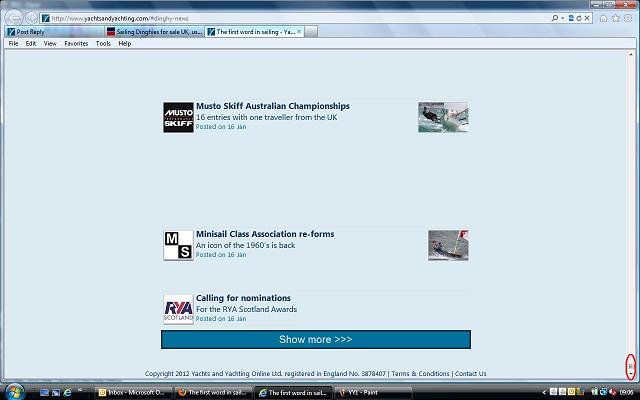Open the Favorites menu
This screenshot has width=640, height=400.
pyautogui.click(x=76, y=43)
